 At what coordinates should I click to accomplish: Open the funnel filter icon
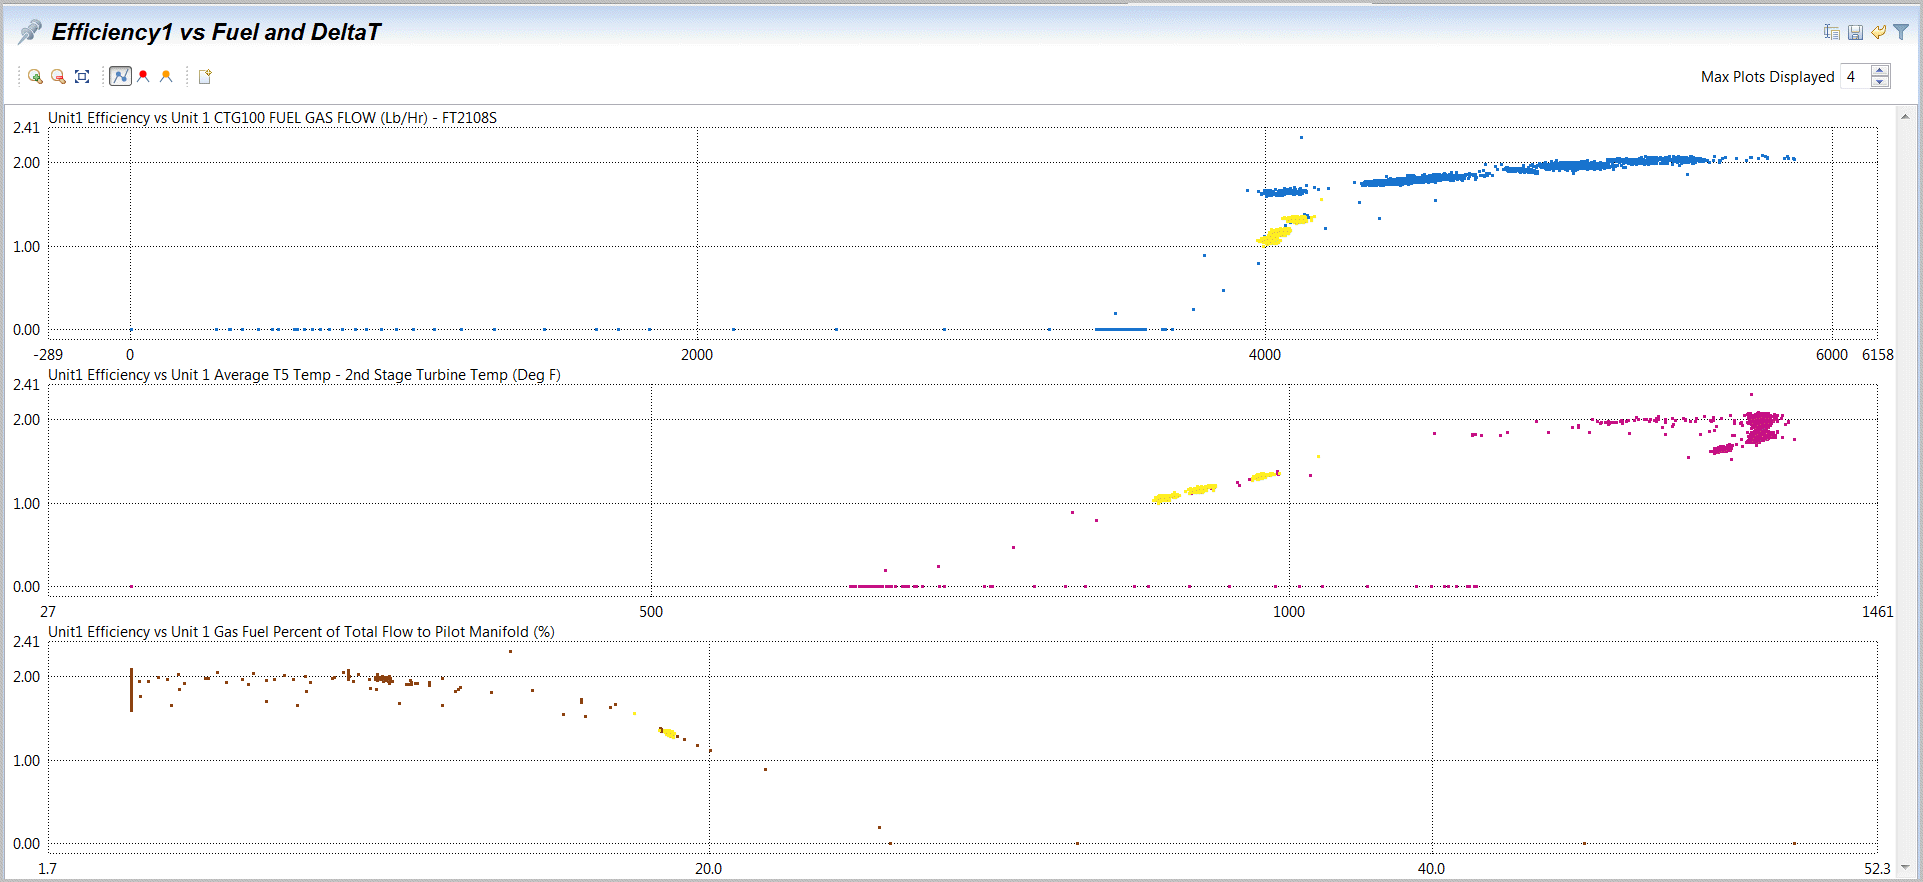pos(1901,32)
